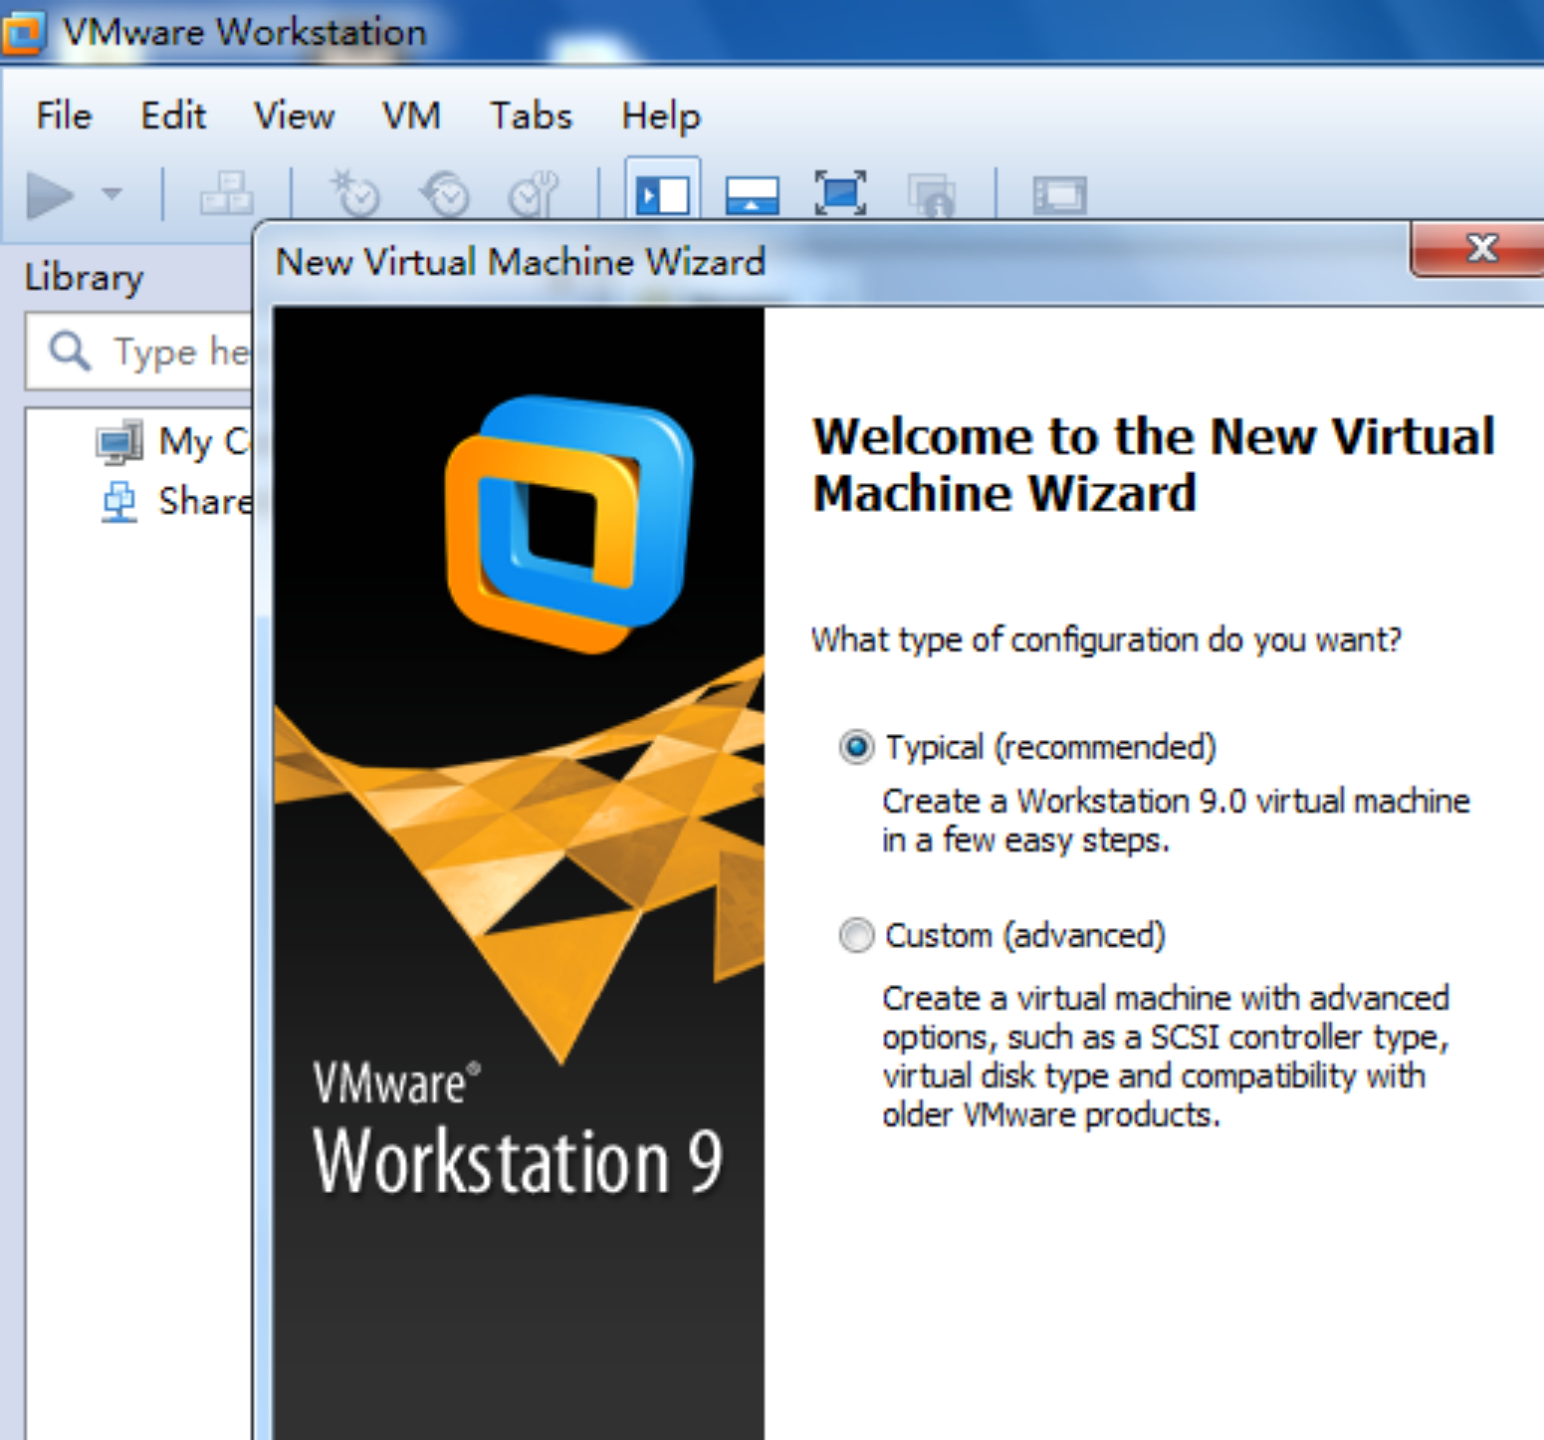Click the Power On play icon

pyautogui.click(x=50, y=194)
